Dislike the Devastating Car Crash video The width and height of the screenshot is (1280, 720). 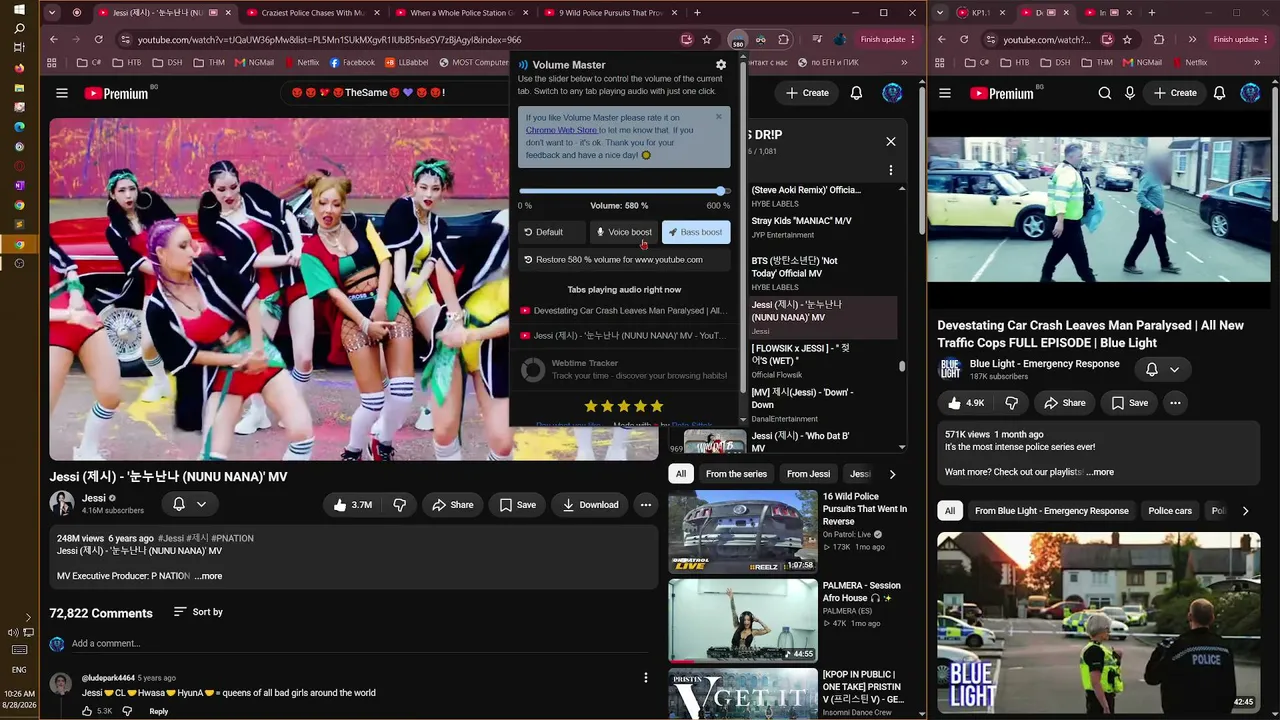[x=1011, y=403]
